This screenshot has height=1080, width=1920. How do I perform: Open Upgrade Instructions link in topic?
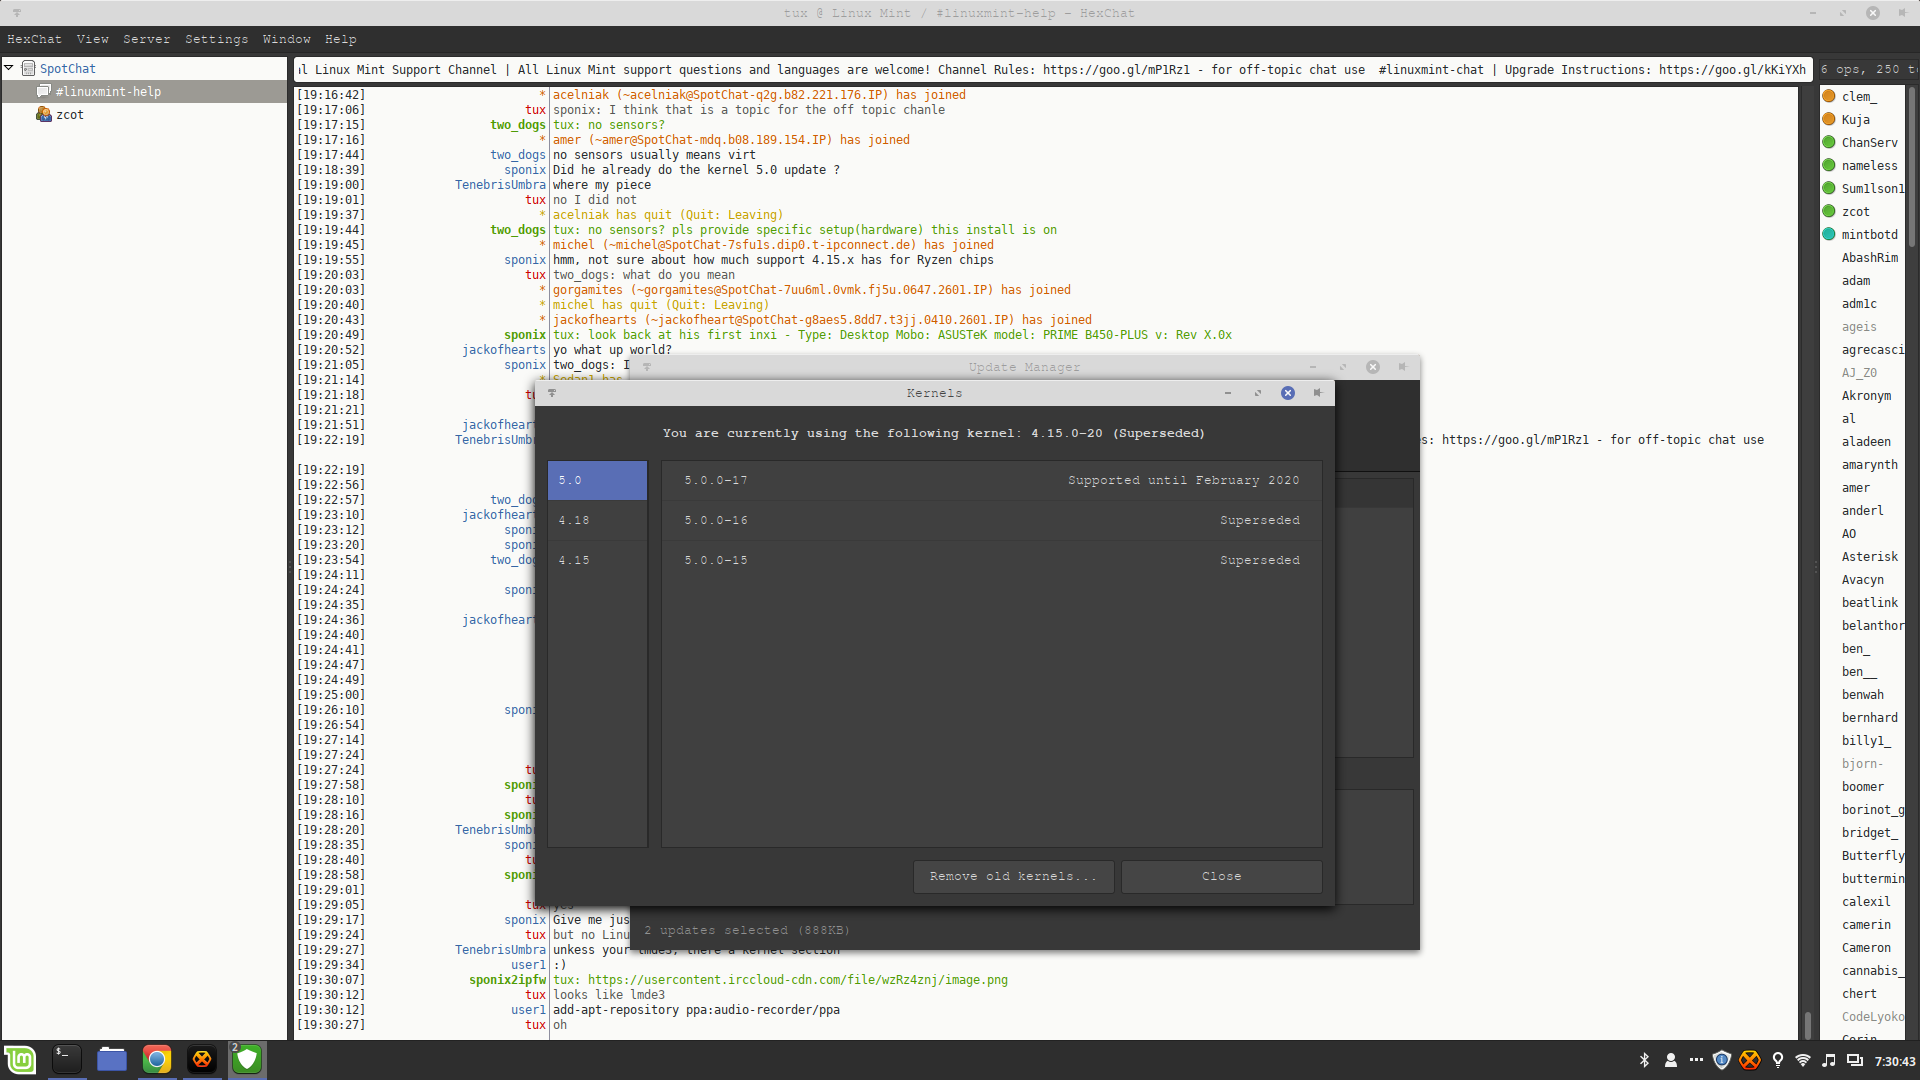coord(1732,70)
